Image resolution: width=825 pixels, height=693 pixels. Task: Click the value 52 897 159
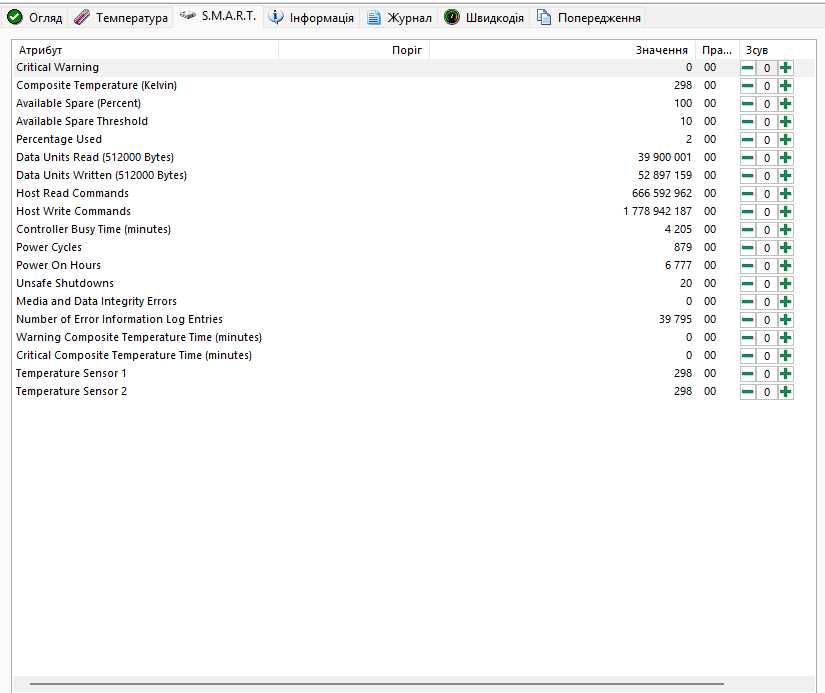pyautogui.click(x=665, y=175)
